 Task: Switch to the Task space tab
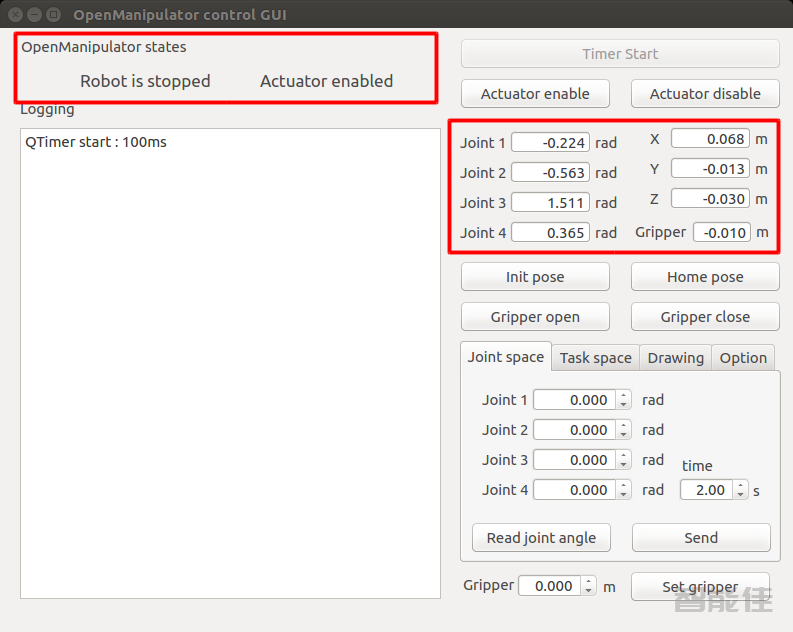[x=596, y=358]
